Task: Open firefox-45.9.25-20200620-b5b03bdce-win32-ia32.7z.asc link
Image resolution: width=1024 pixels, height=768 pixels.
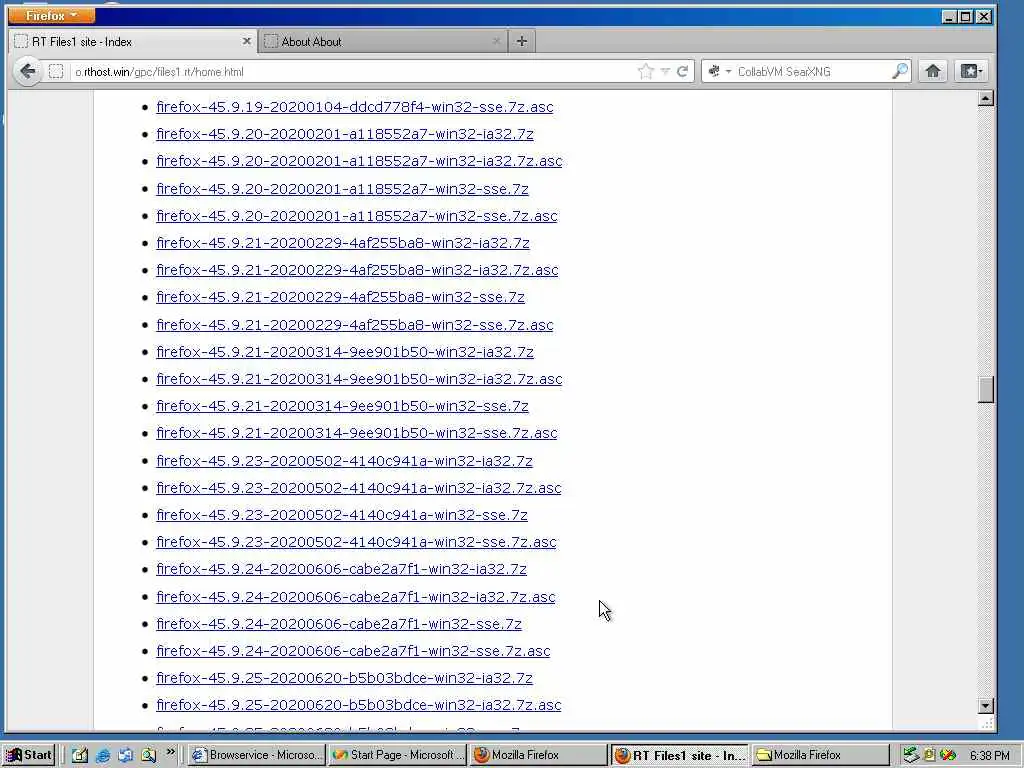Action: pos(359,705)
